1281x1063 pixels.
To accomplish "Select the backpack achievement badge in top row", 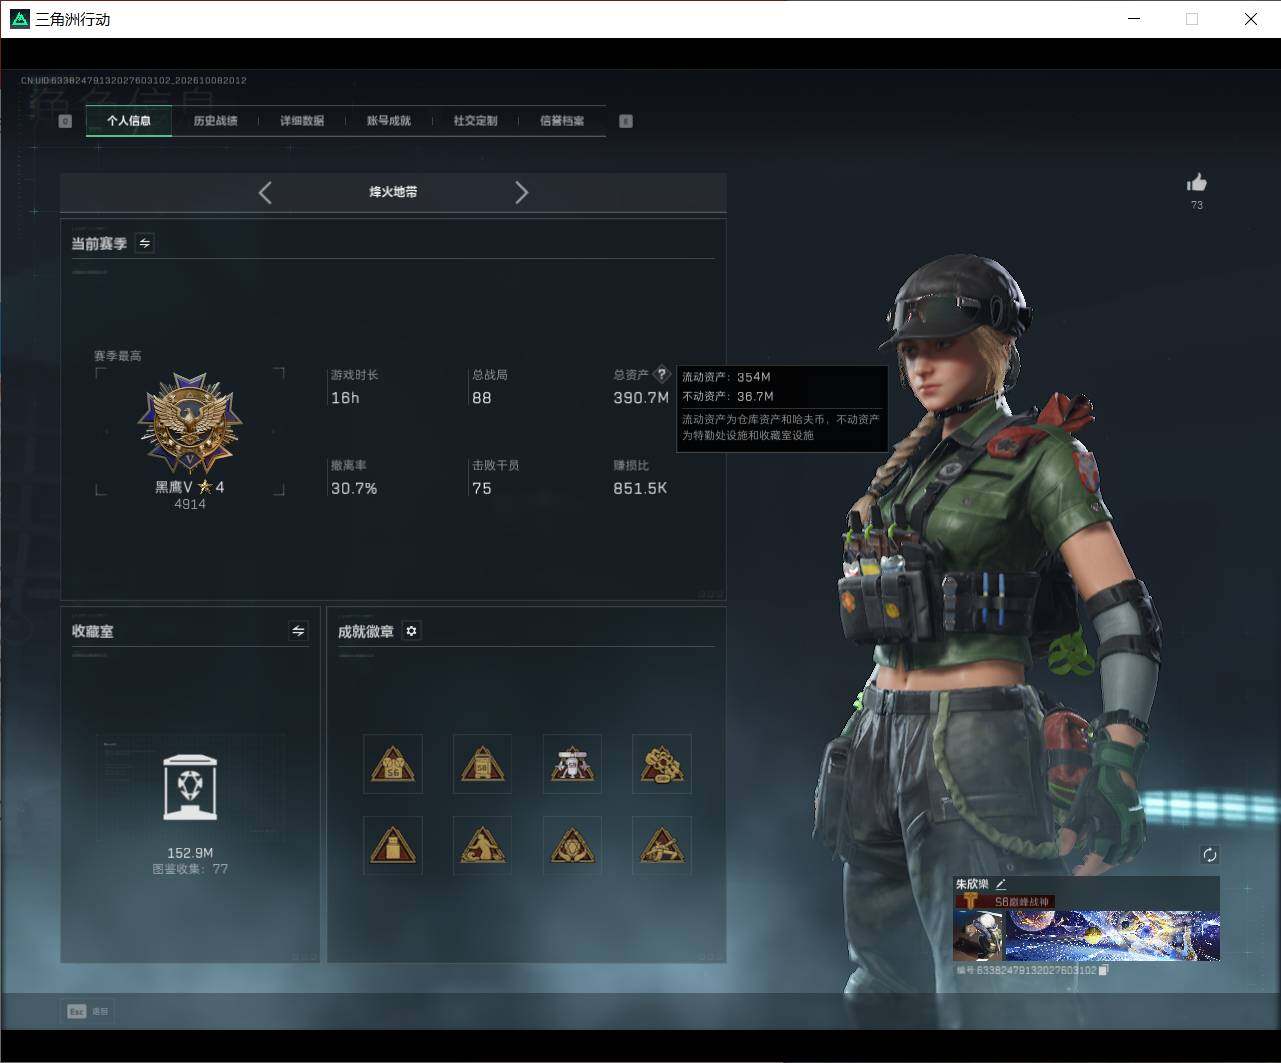I will [x=482, y=764].
